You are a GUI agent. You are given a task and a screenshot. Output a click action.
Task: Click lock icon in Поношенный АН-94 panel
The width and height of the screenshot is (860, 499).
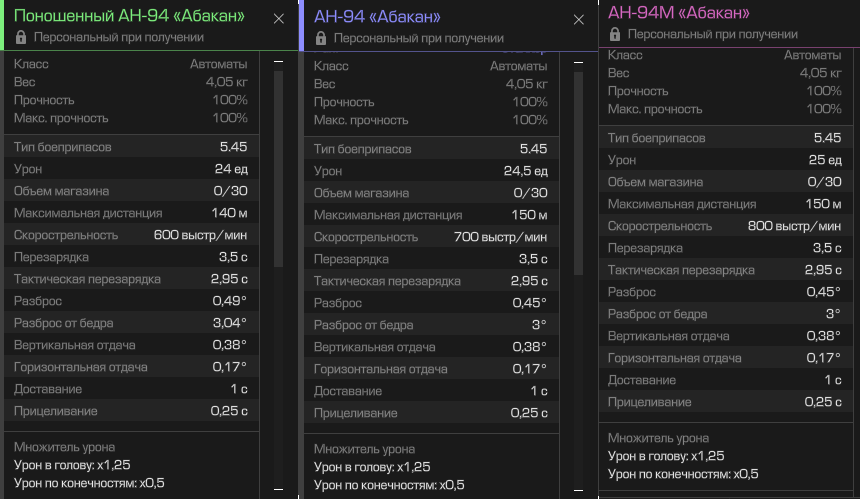point(21,37)
